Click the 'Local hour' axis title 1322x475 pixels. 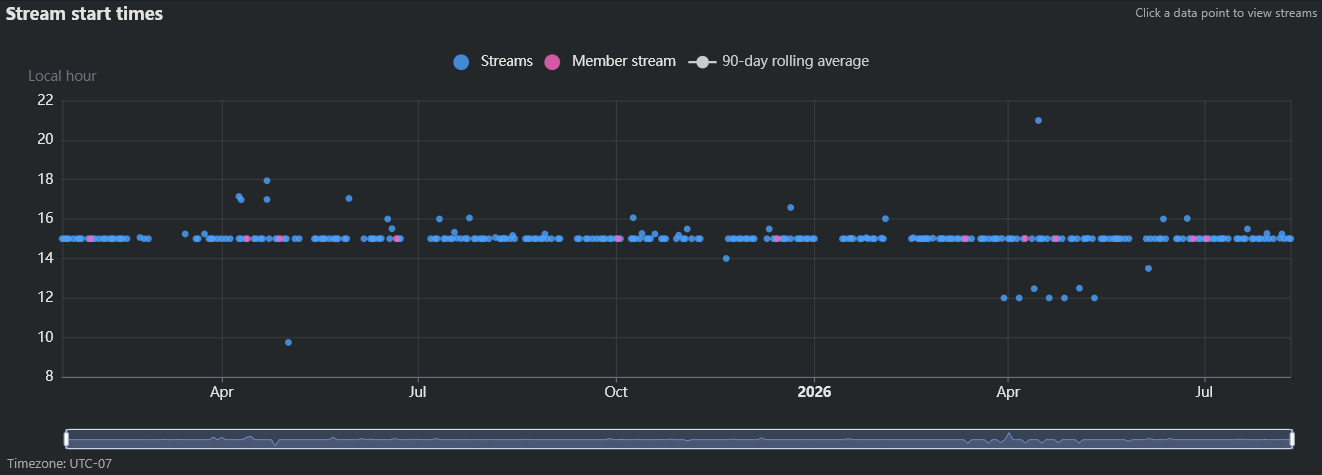pyautogui.click(x=62, y=76)
